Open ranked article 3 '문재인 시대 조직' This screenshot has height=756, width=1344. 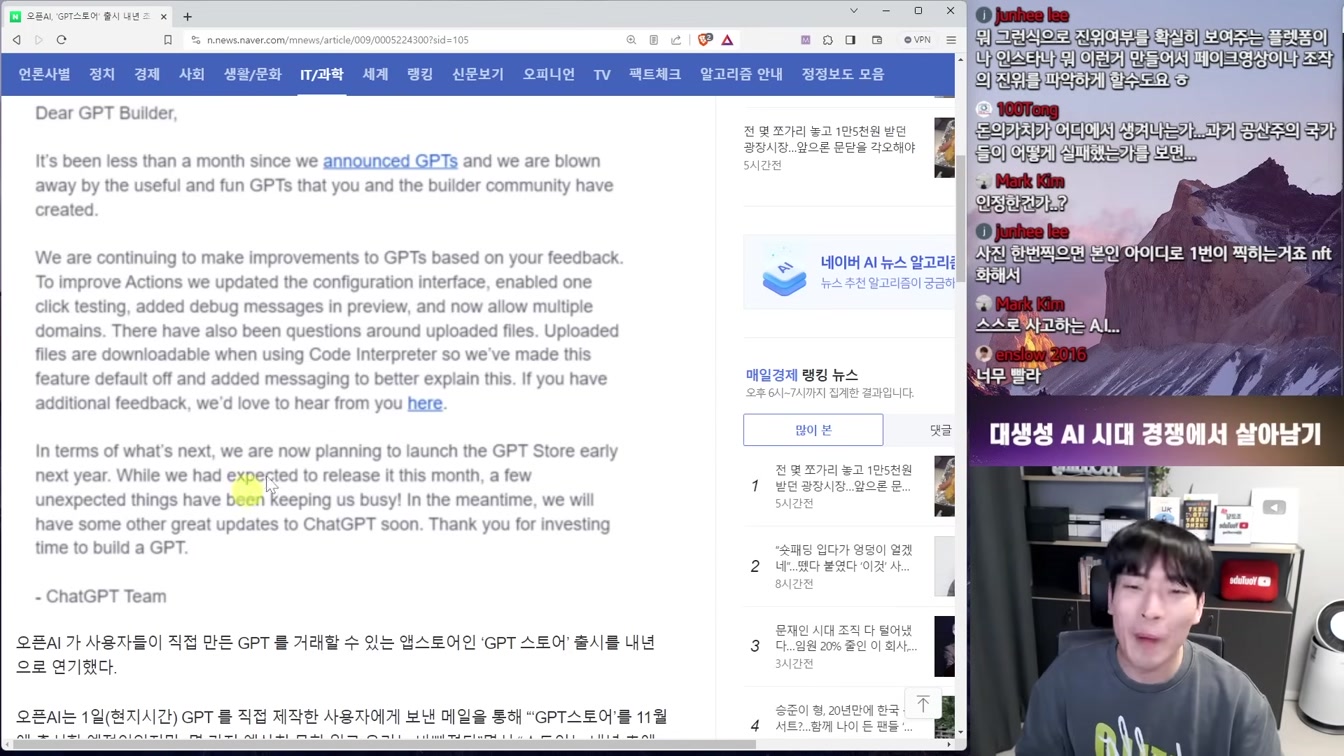coord(845,638)
